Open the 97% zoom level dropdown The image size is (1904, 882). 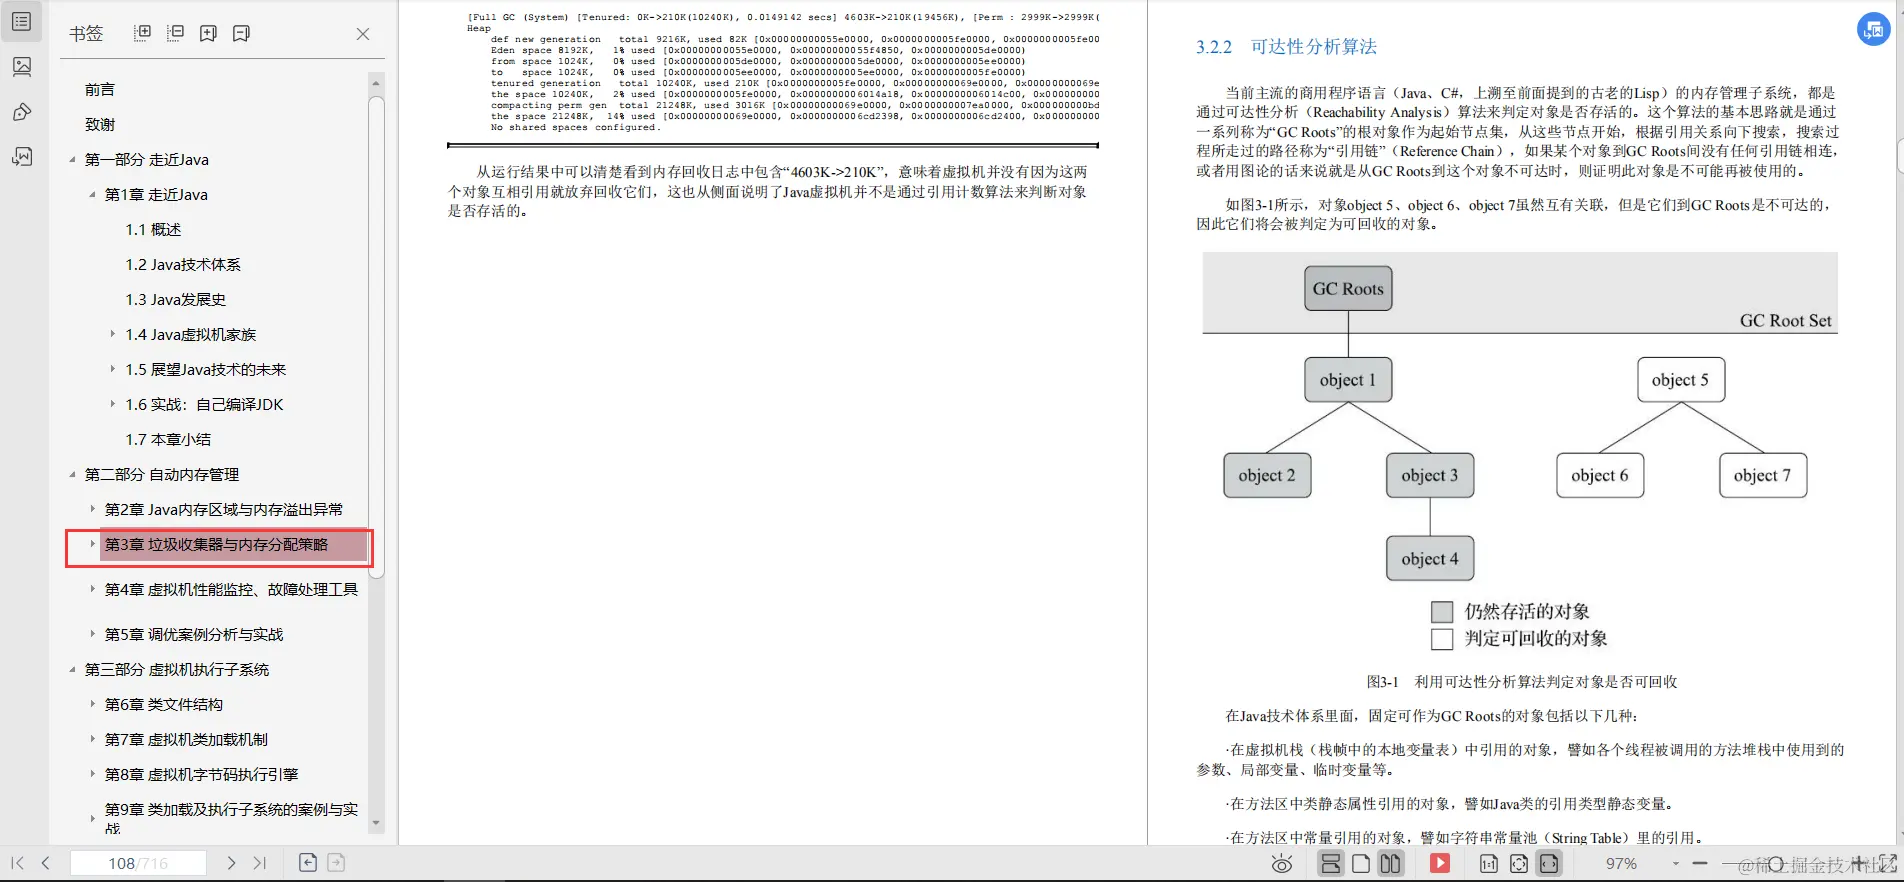1676,864
